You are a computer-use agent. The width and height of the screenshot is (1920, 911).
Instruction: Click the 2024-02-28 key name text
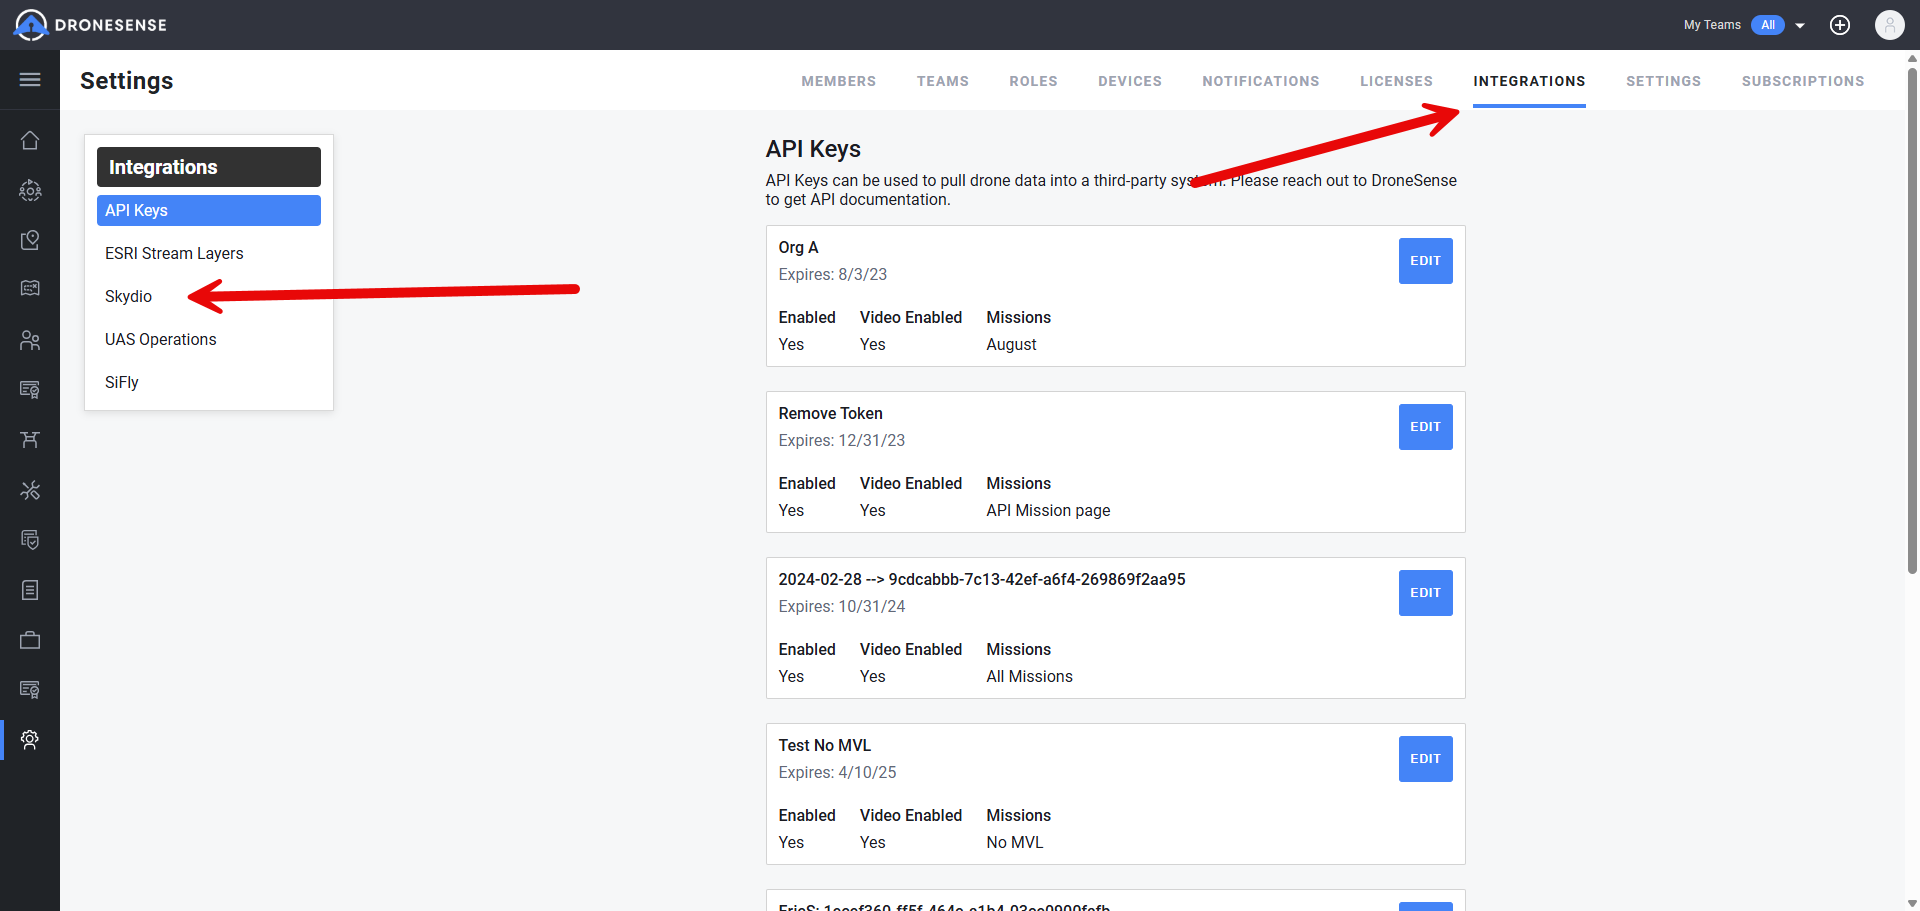pyautogui.click(x=981, y=579)
